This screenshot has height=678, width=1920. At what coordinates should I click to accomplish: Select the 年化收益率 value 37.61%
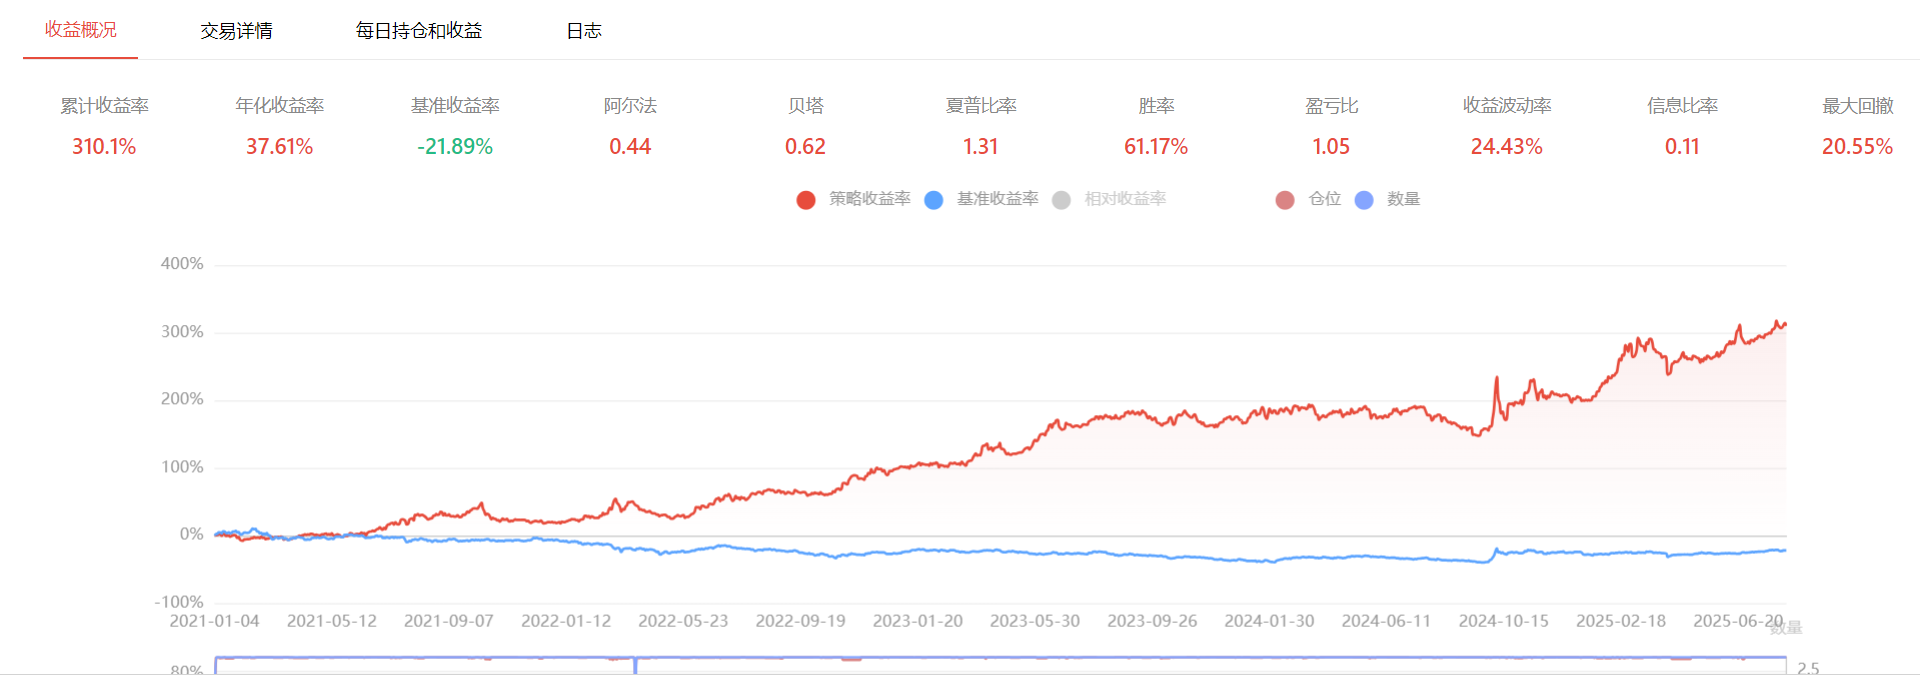click(x=279, y=147)
